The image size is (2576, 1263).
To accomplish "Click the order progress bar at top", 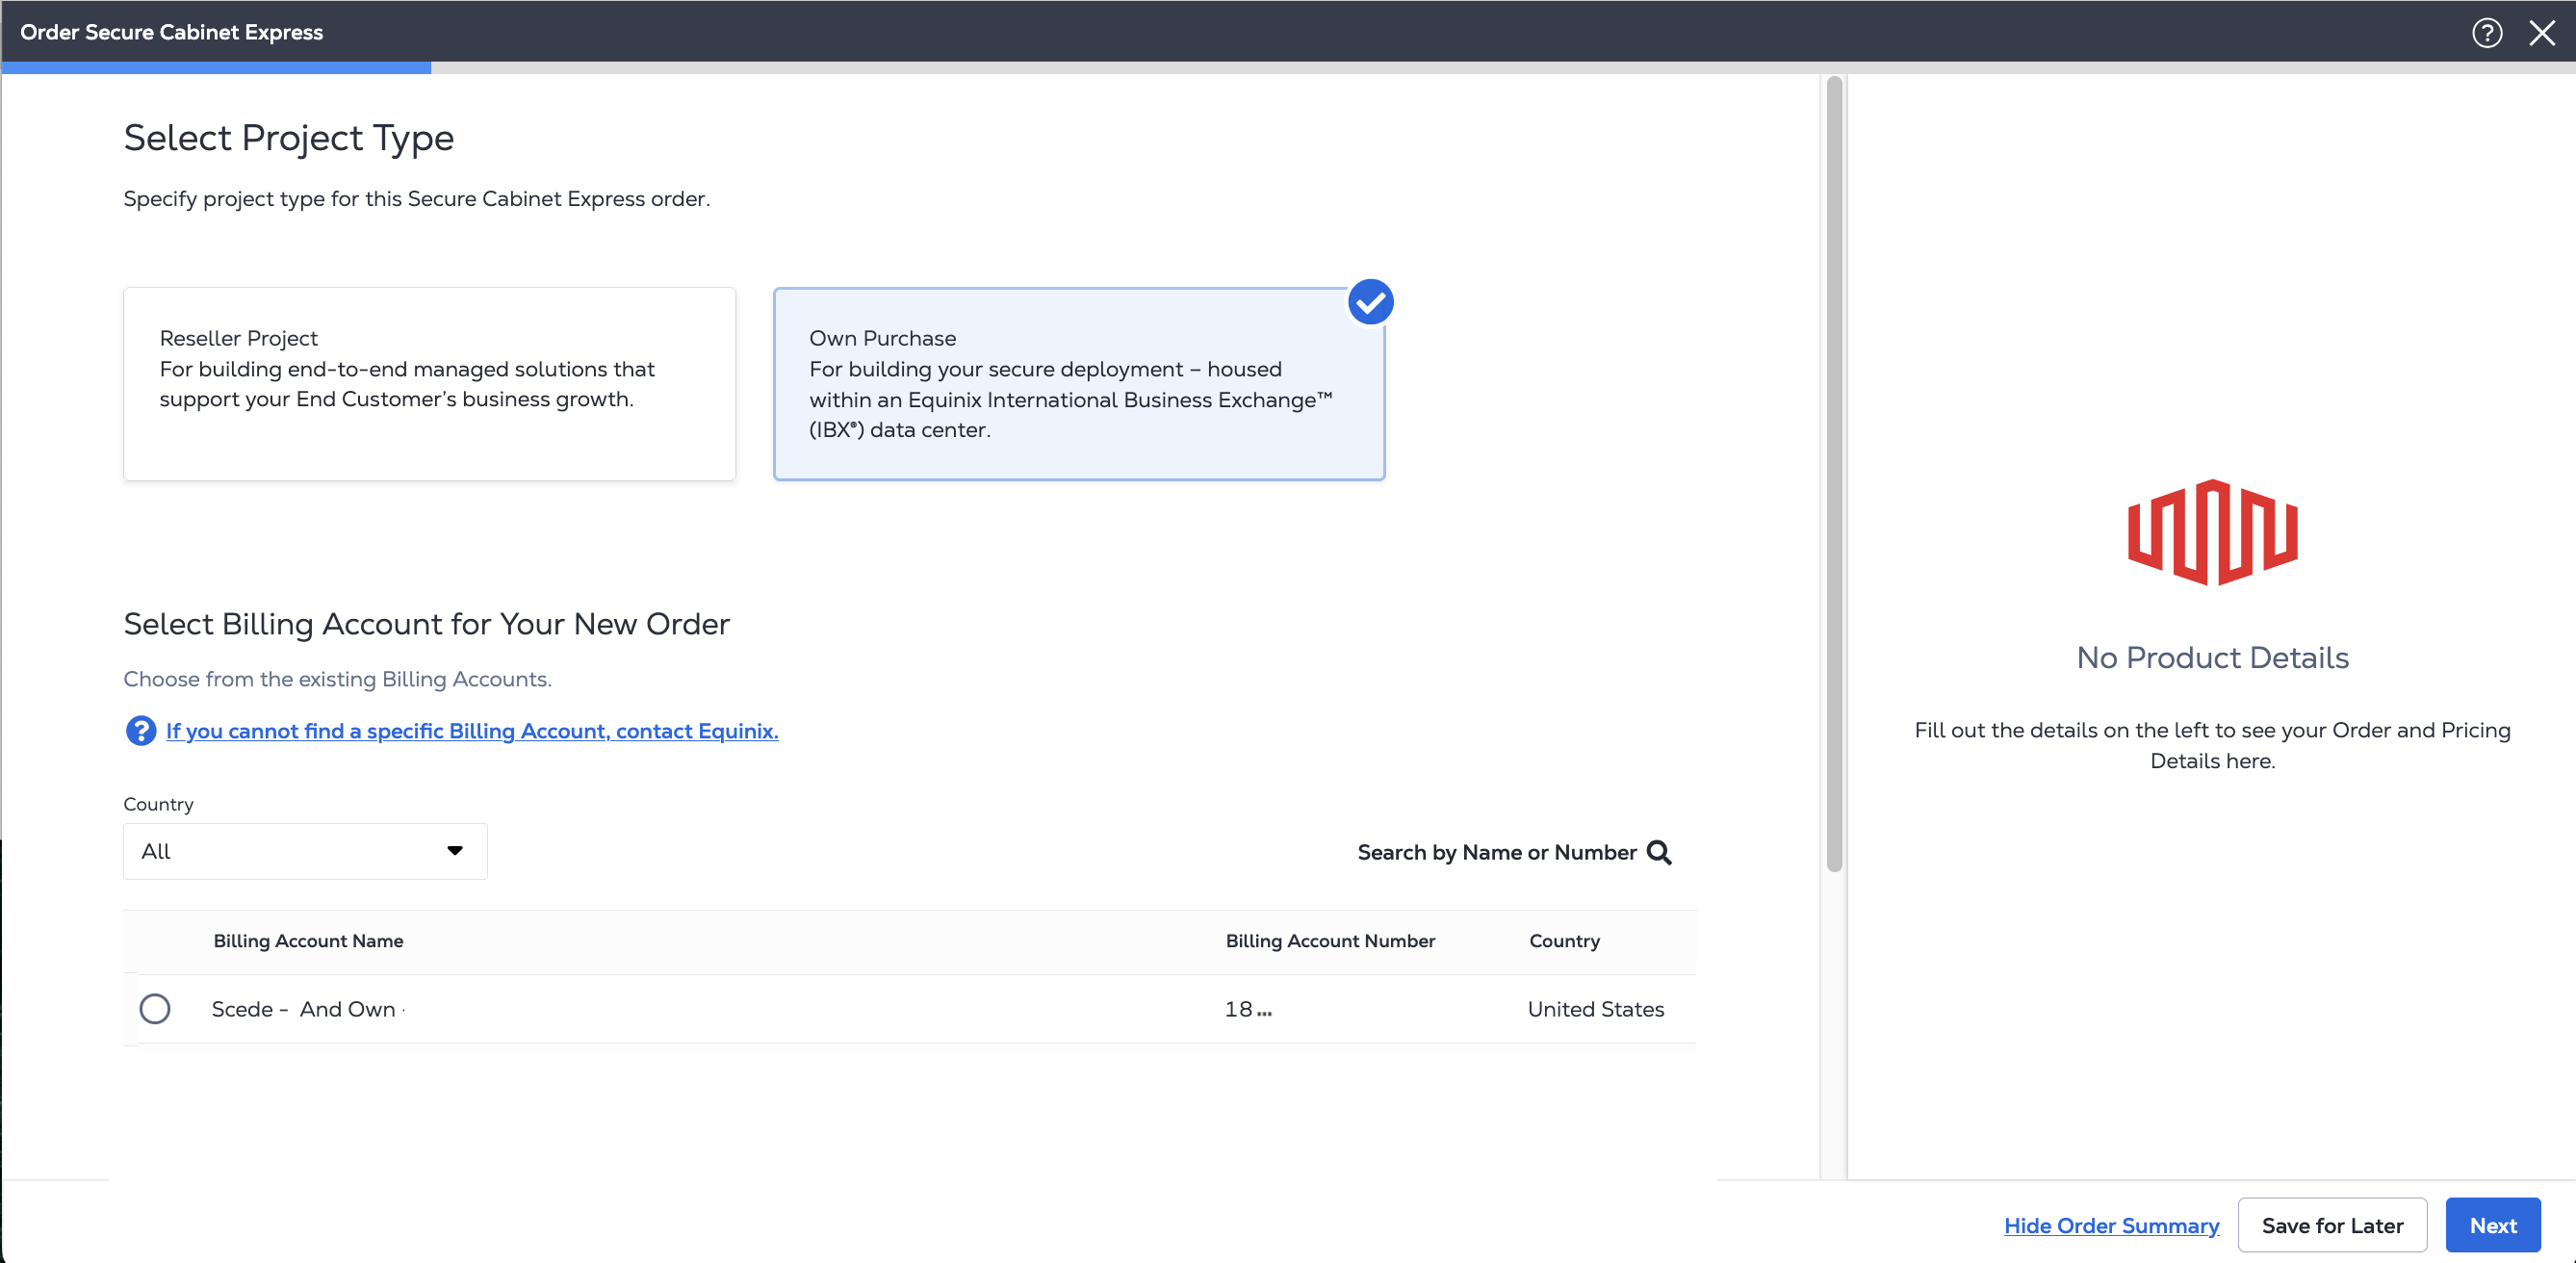I will 1288,68.
